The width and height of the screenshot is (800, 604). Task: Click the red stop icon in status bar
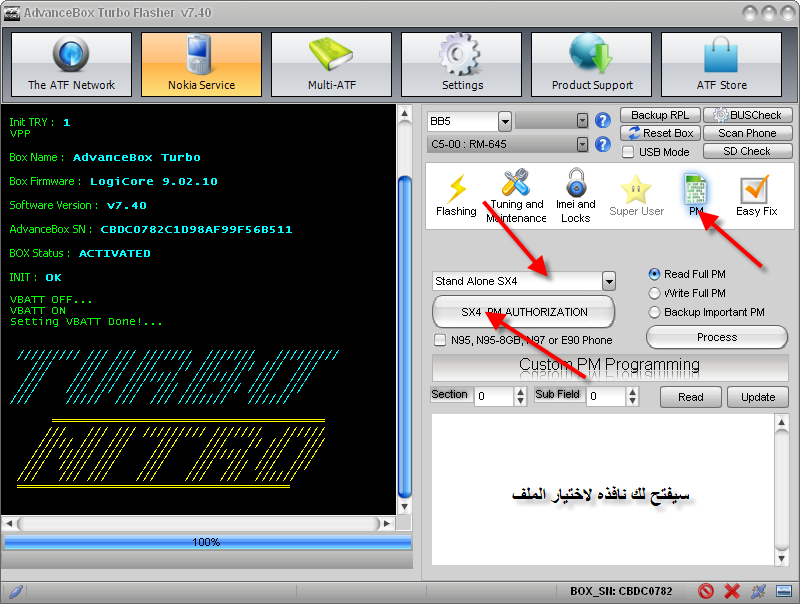(x=706, y=591)
